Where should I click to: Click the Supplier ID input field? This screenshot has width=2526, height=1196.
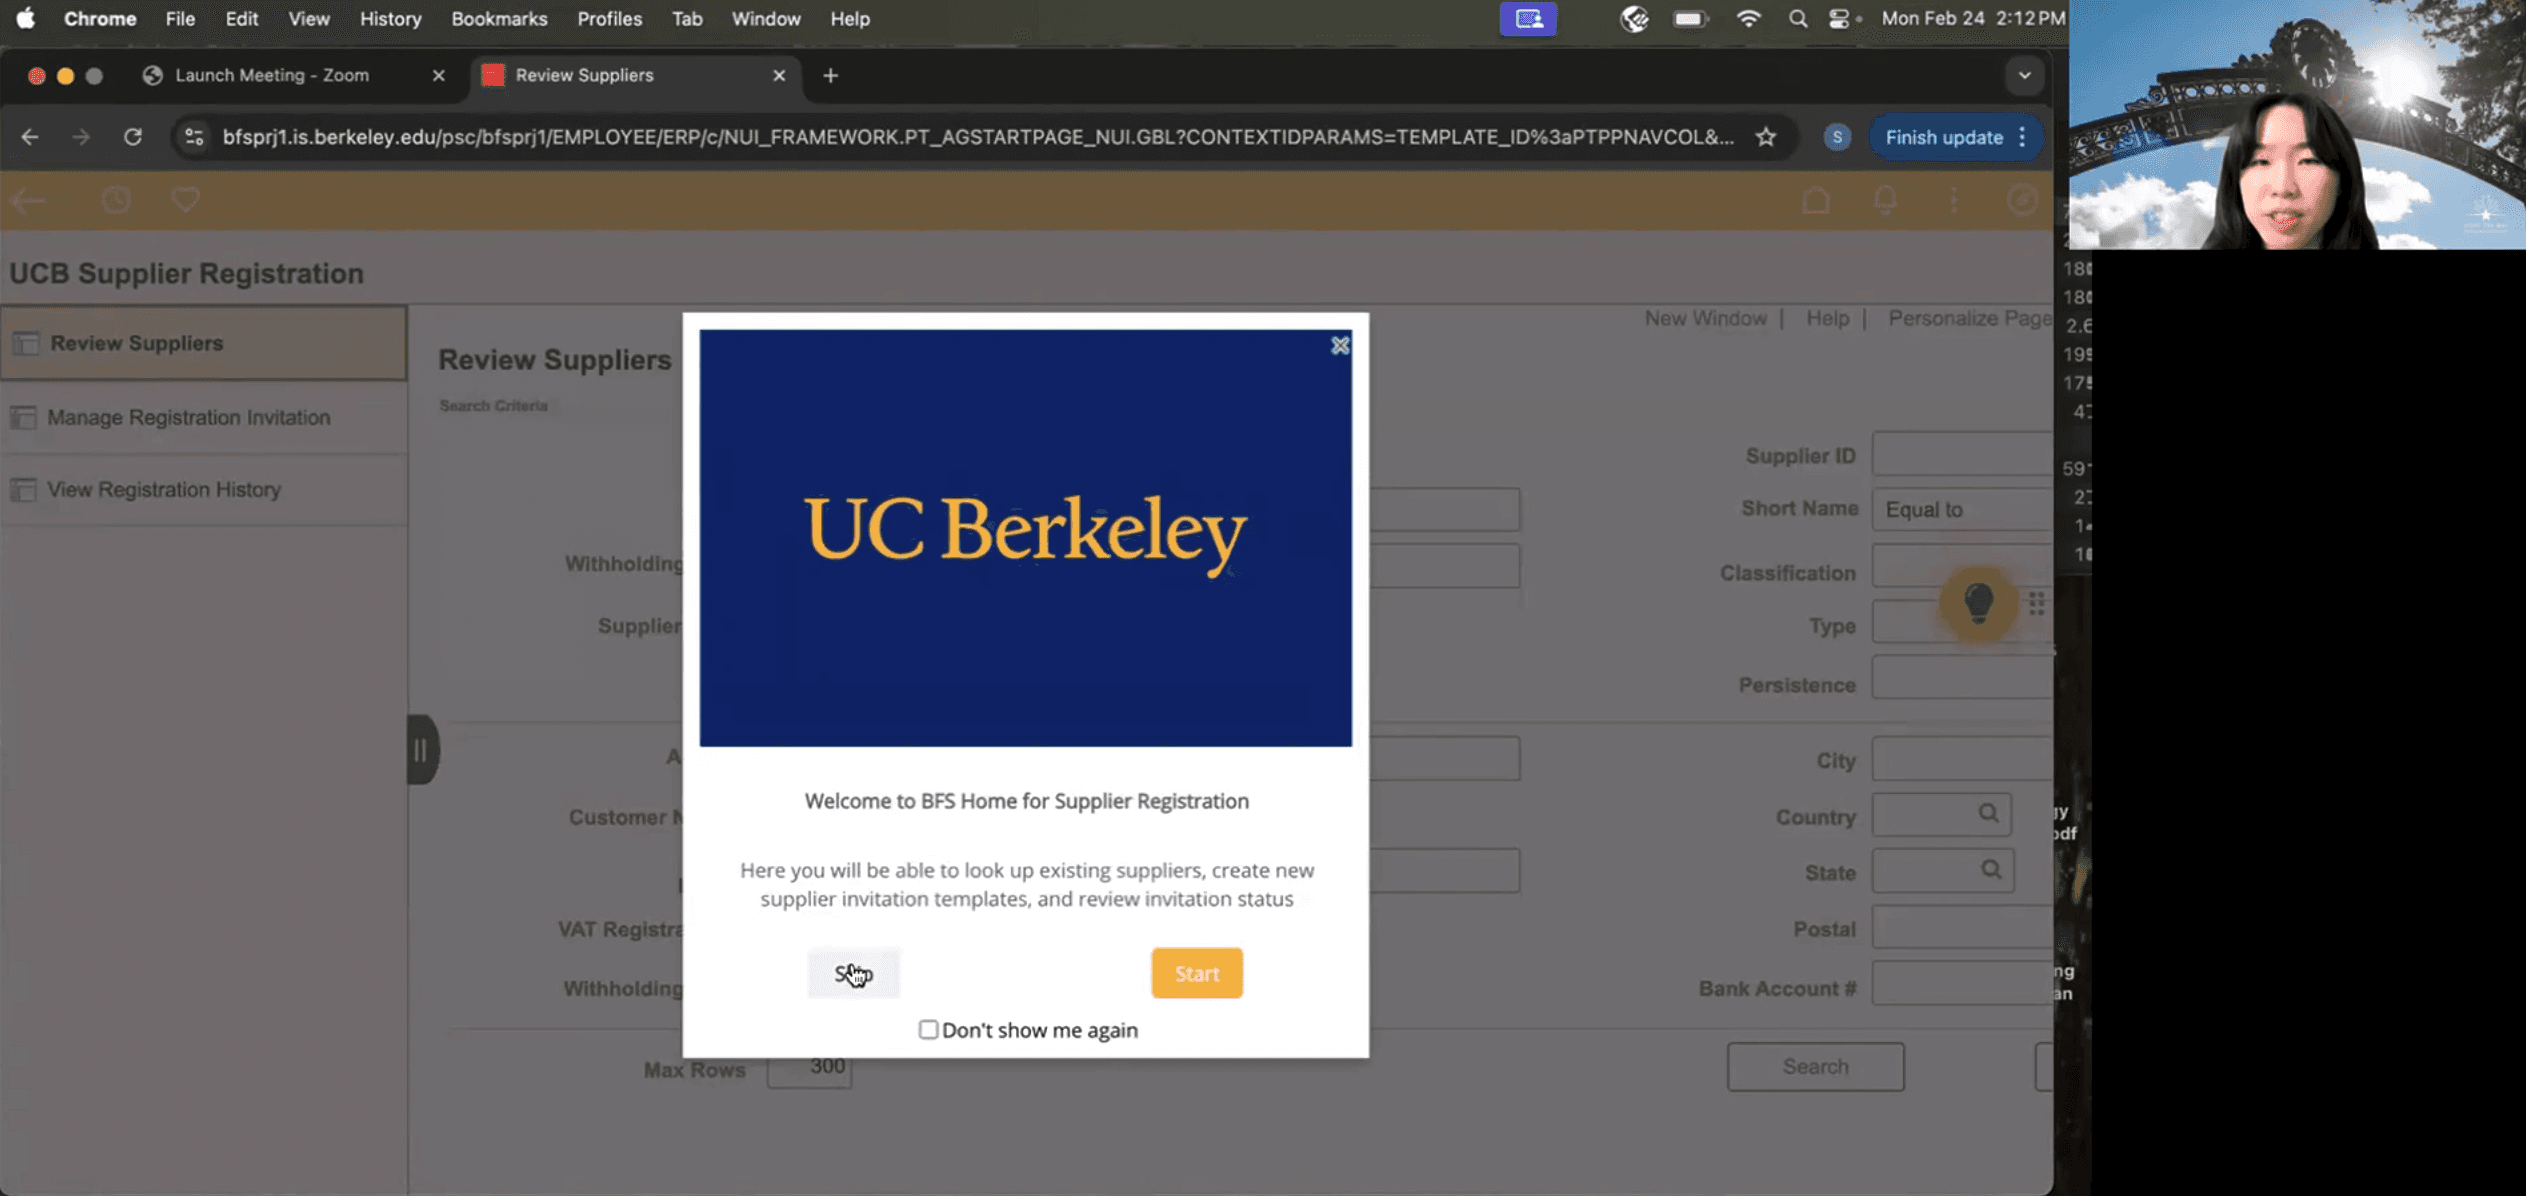(x=1960, y=455)
